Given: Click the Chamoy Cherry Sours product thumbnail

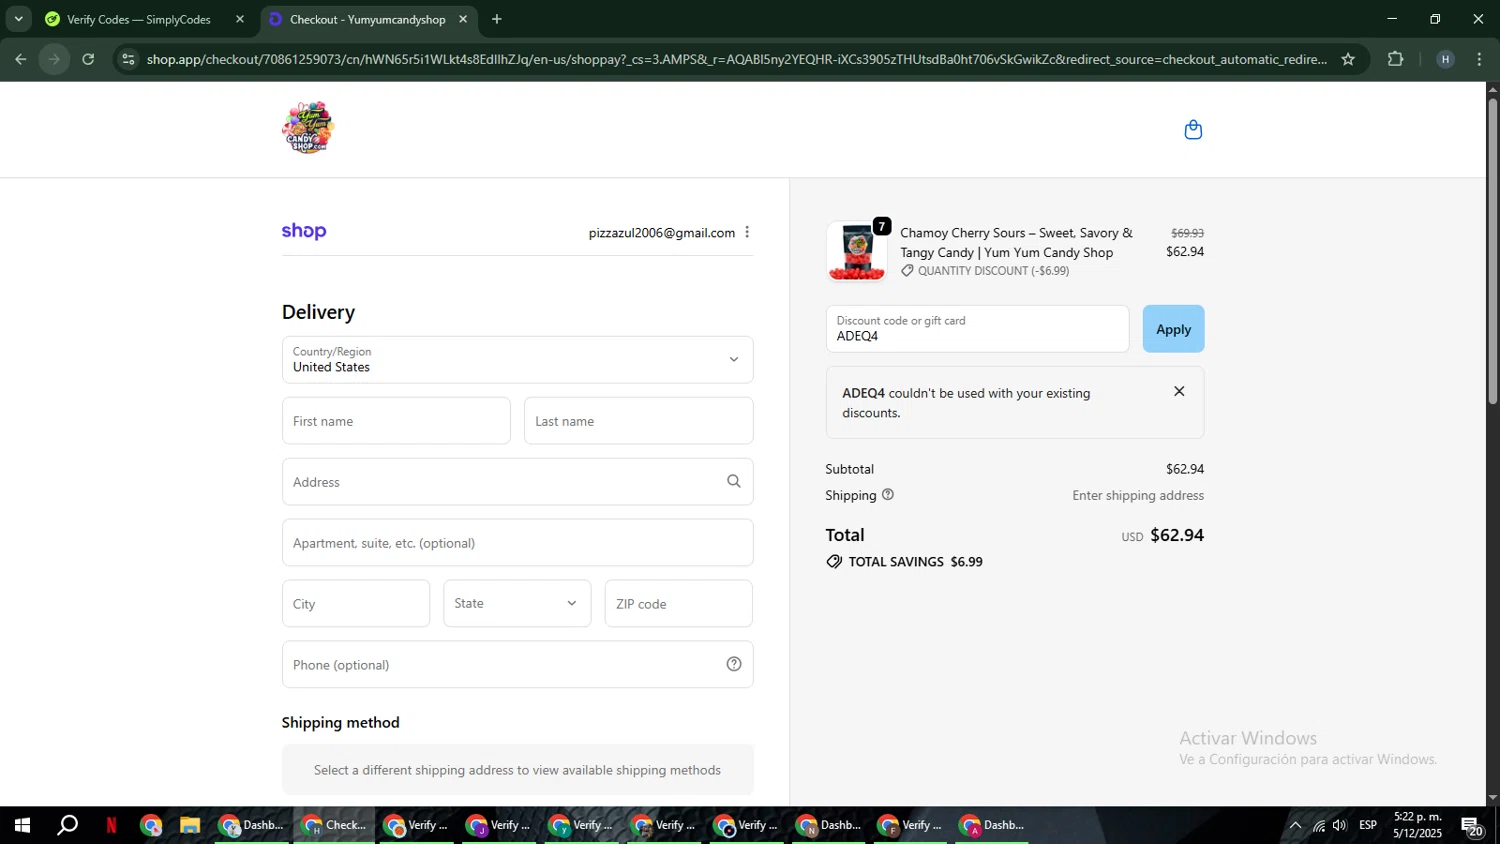Looking at the screenshot, I should tap(857, 252).
